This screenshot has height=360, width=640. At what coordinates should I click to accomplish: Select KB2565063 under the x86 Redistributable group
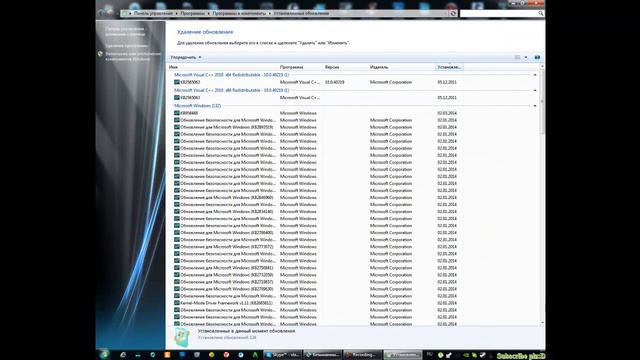pos(190,98)
